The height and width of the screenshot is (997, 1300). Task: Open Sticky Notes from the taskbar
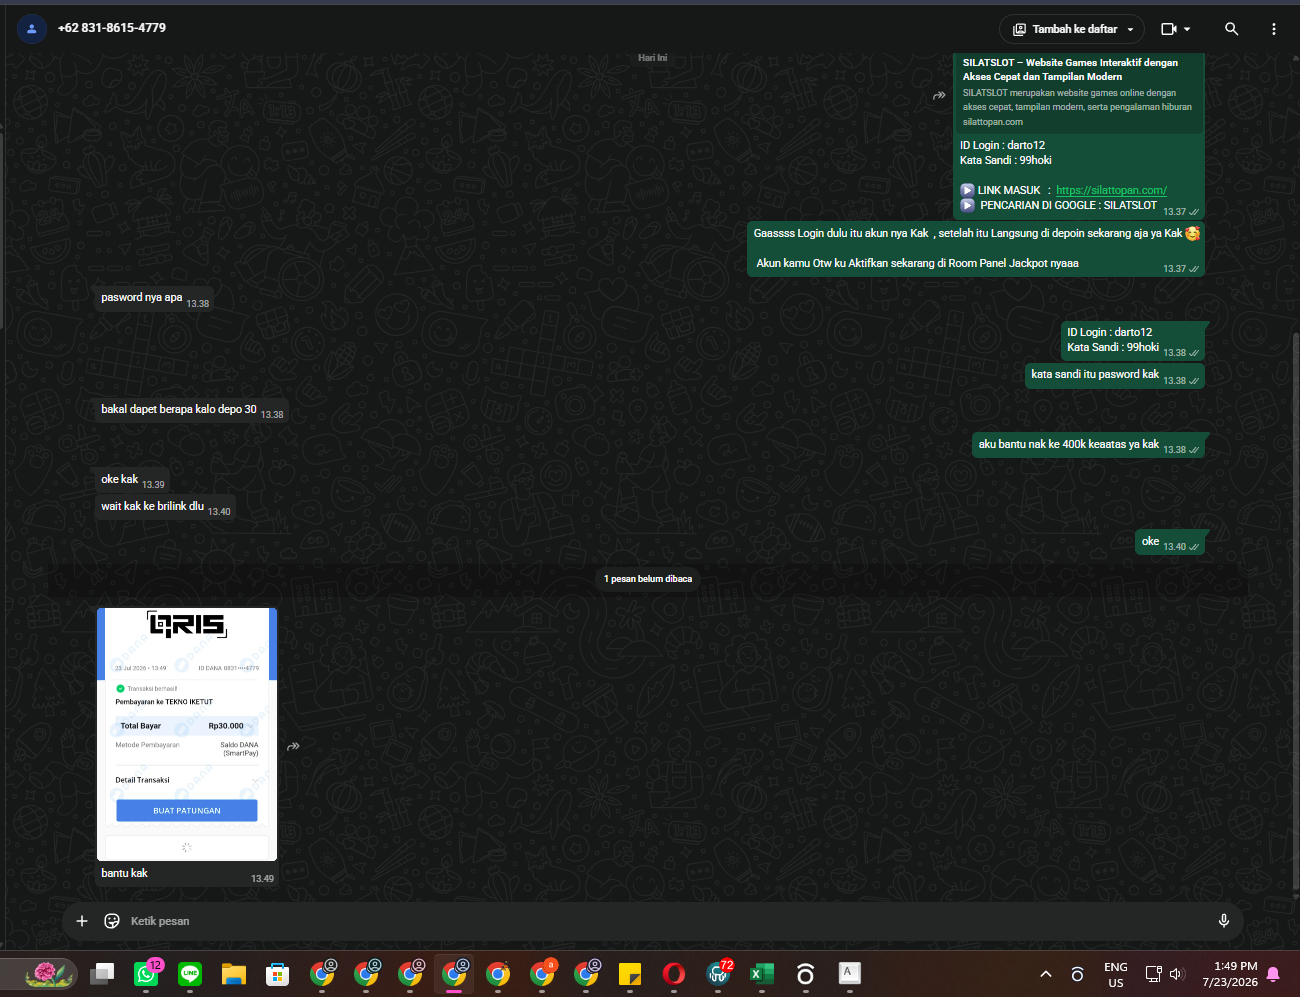tap(630, 974)
